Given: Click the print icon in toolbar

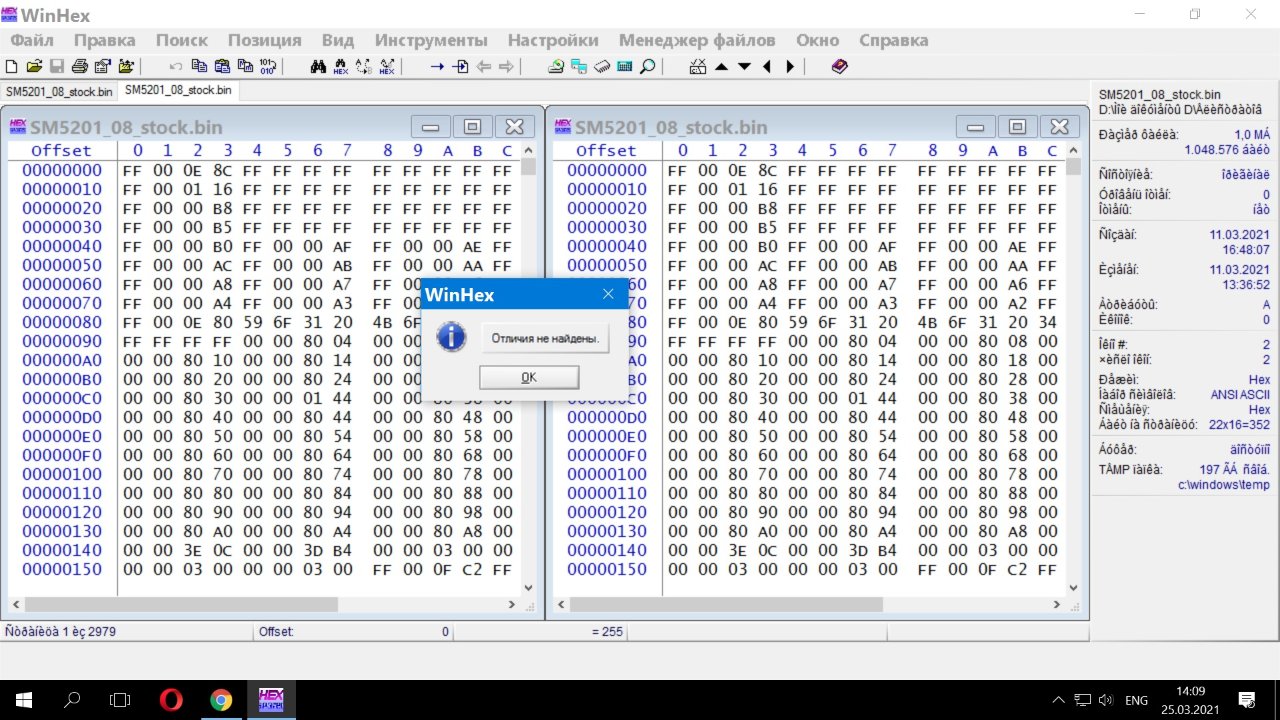Looking at the screenshot, I should click(x=79, y=67).
